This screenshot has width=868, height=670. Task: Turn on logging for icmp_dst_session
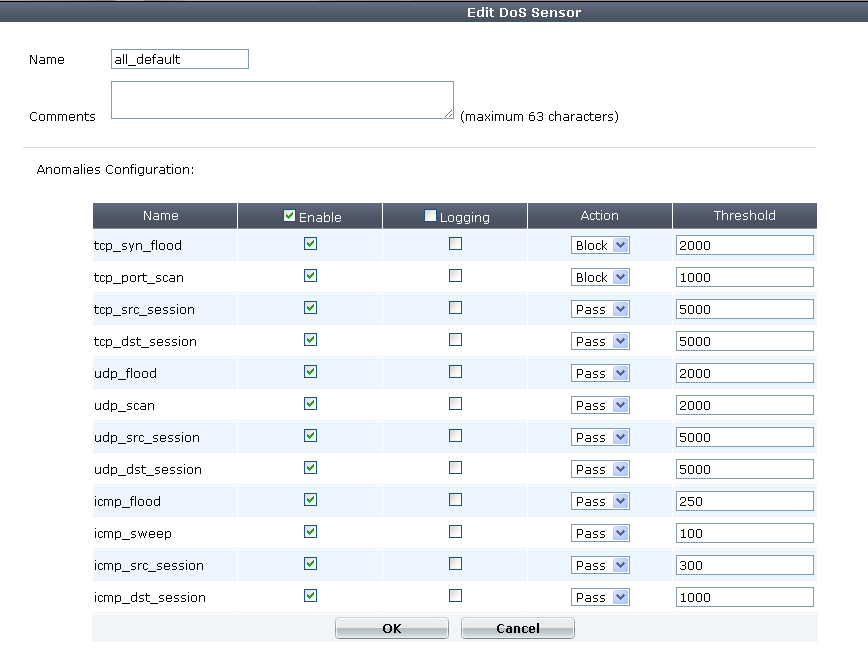pyautogui.click(x=456, y=596)
